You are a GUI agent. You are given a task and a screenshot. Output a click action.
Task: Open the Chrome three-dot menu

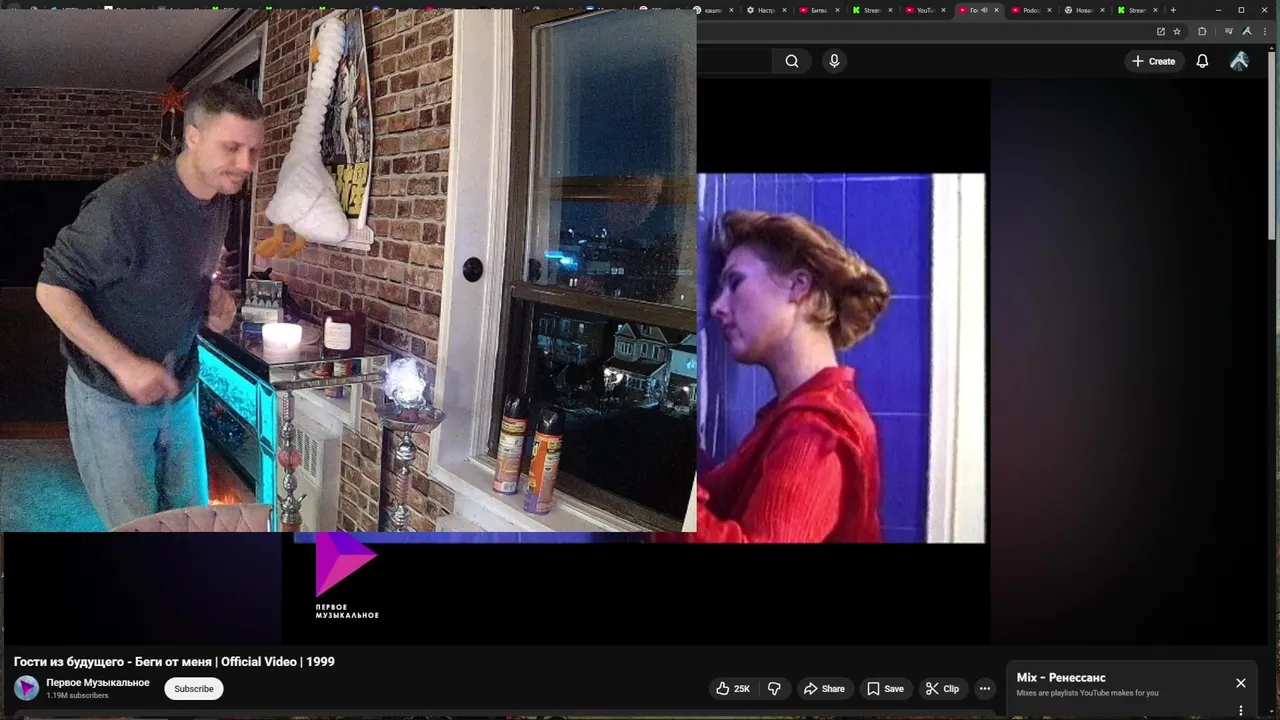(x=1265, y=31)
